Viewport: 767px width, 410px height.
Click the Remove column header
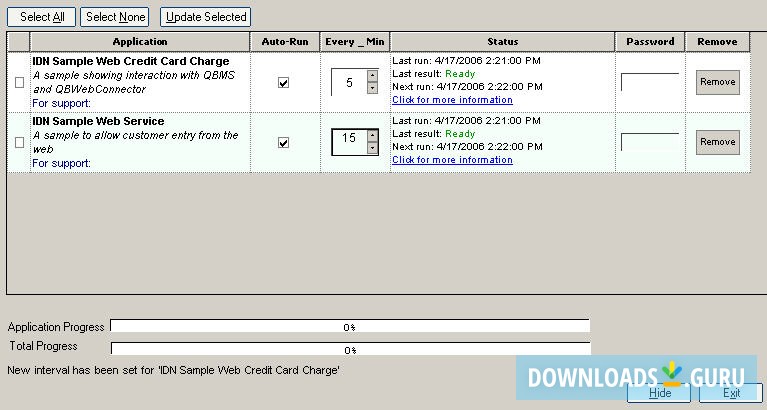717,42
